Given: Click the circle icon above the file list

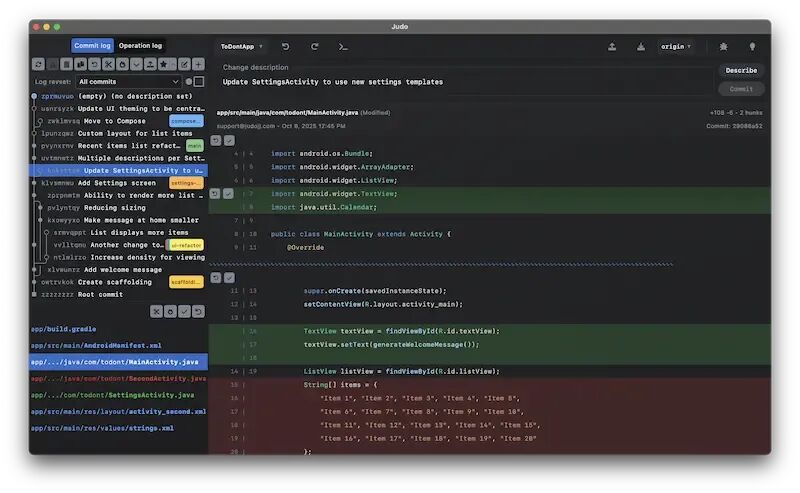Looking at the screenshot, I should [170, 311].
